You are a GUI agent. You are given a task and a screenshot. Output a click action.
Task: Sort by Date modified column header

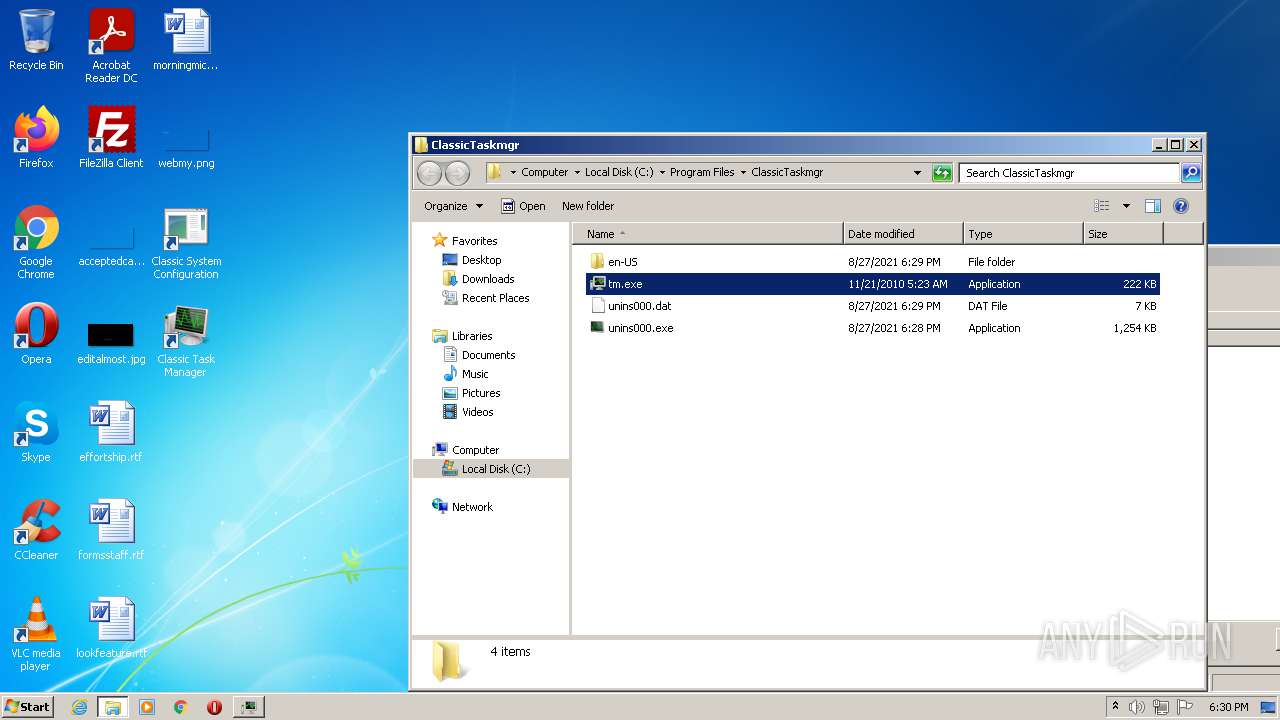pyautogui.click(x=903, y=234)
